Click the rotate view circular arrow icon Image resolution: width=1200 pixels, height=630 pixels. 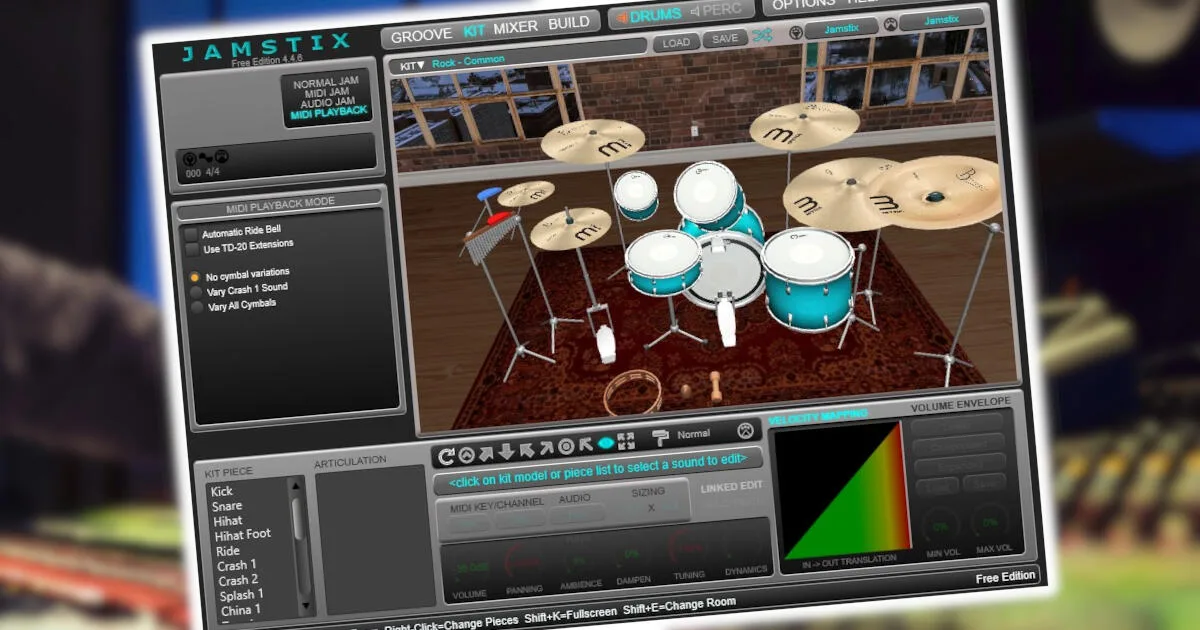447,455
